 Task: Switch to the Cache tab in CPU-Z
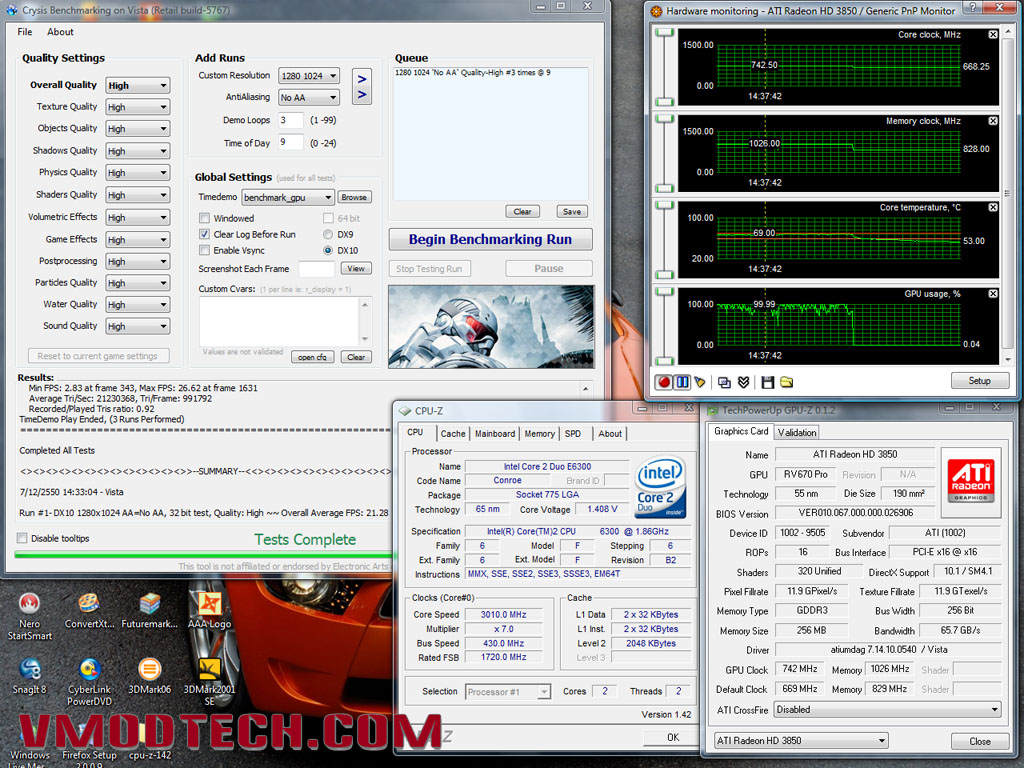tap(453, 434)
